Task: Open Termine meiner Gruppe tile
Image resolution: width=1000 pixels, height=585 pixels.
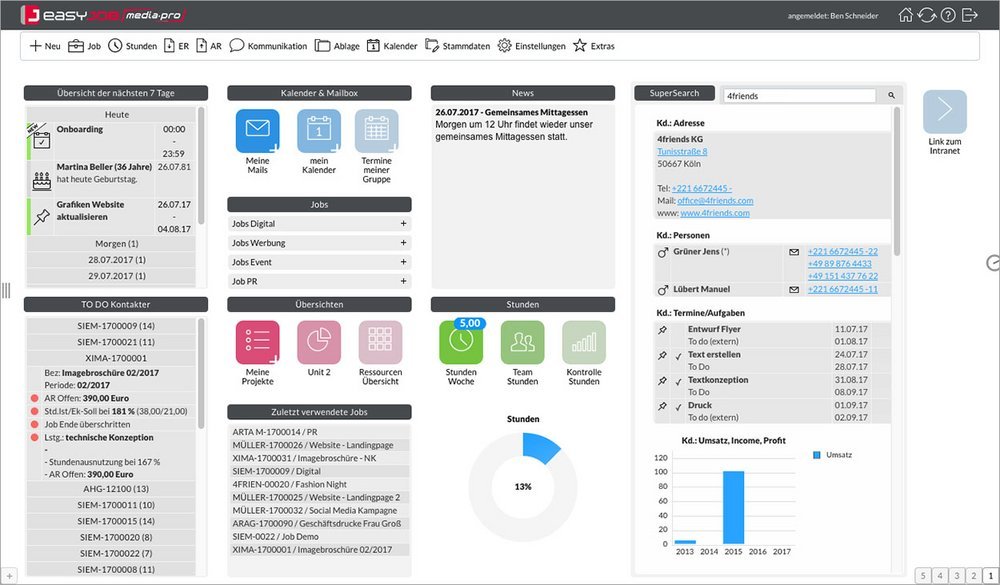Action: click(376, 131)
